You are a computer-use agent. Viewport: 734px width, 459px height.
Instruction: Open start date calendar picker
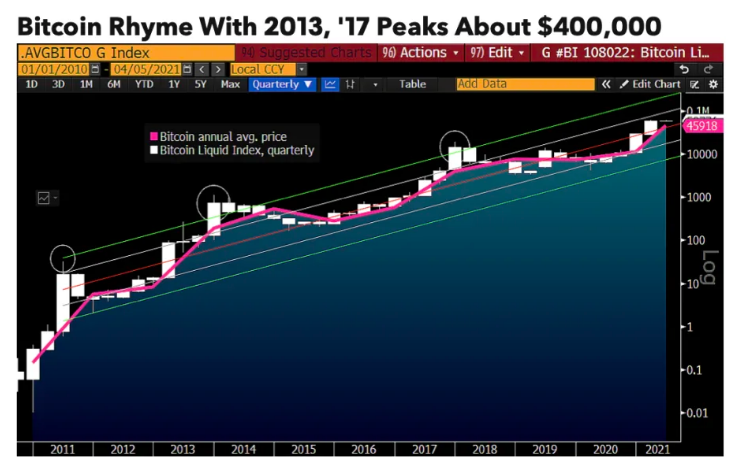(95, 69)
